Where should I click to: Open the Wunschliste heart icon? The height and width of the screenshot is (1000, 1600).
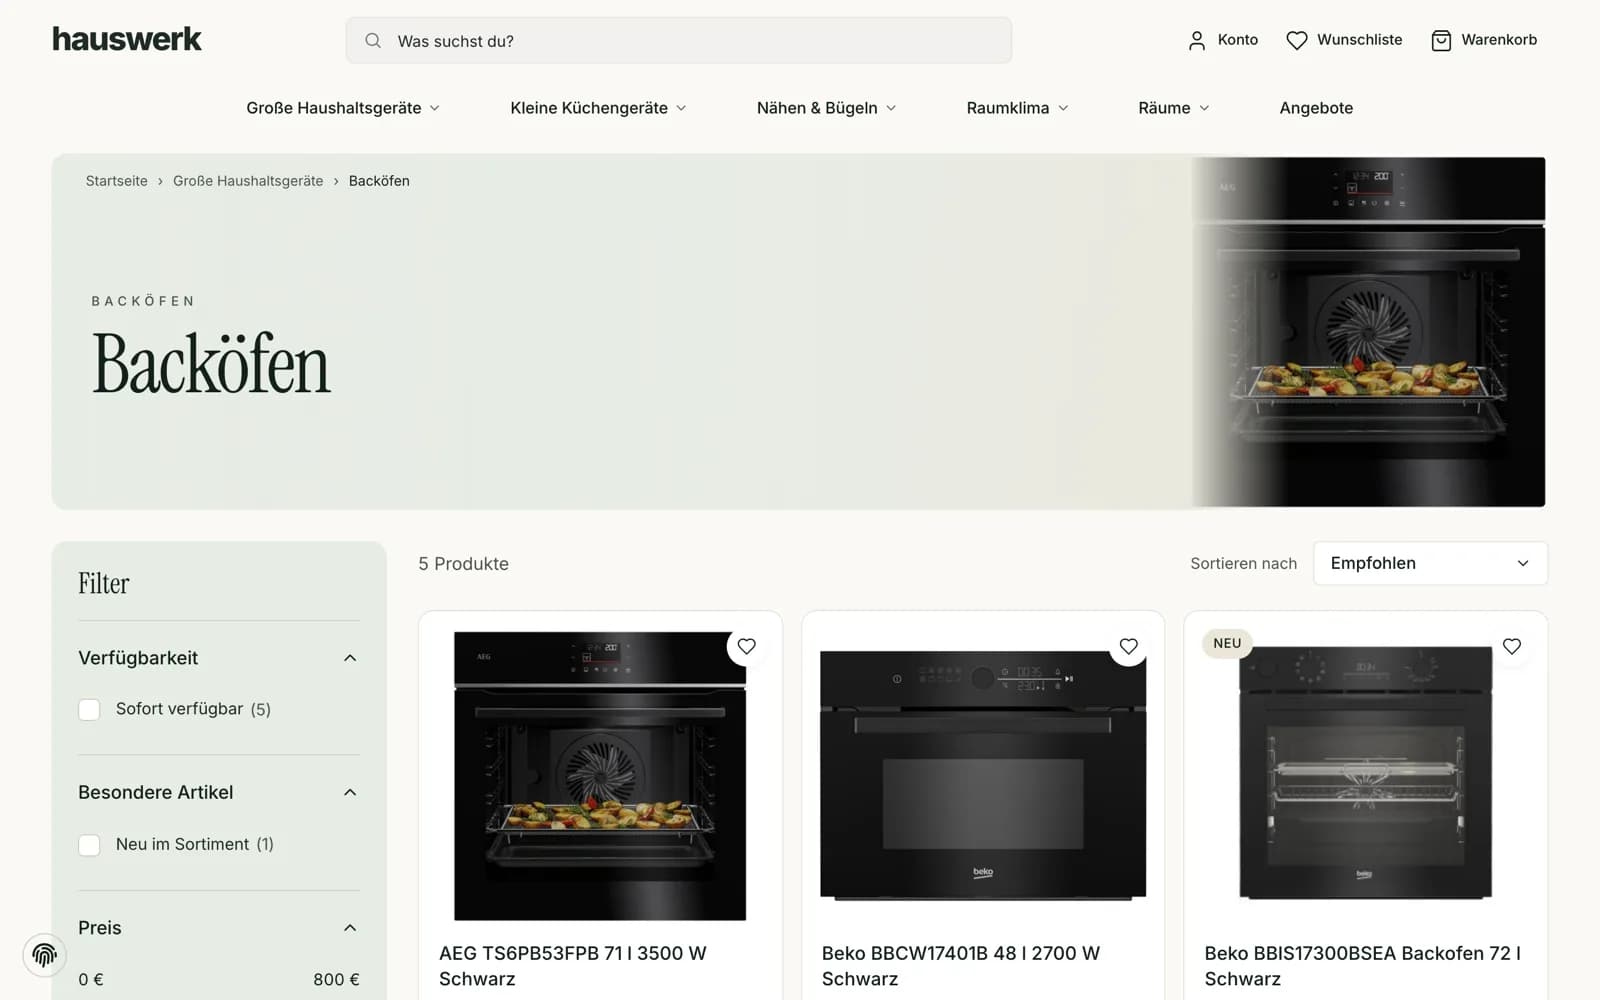[x=1296, y=40]
